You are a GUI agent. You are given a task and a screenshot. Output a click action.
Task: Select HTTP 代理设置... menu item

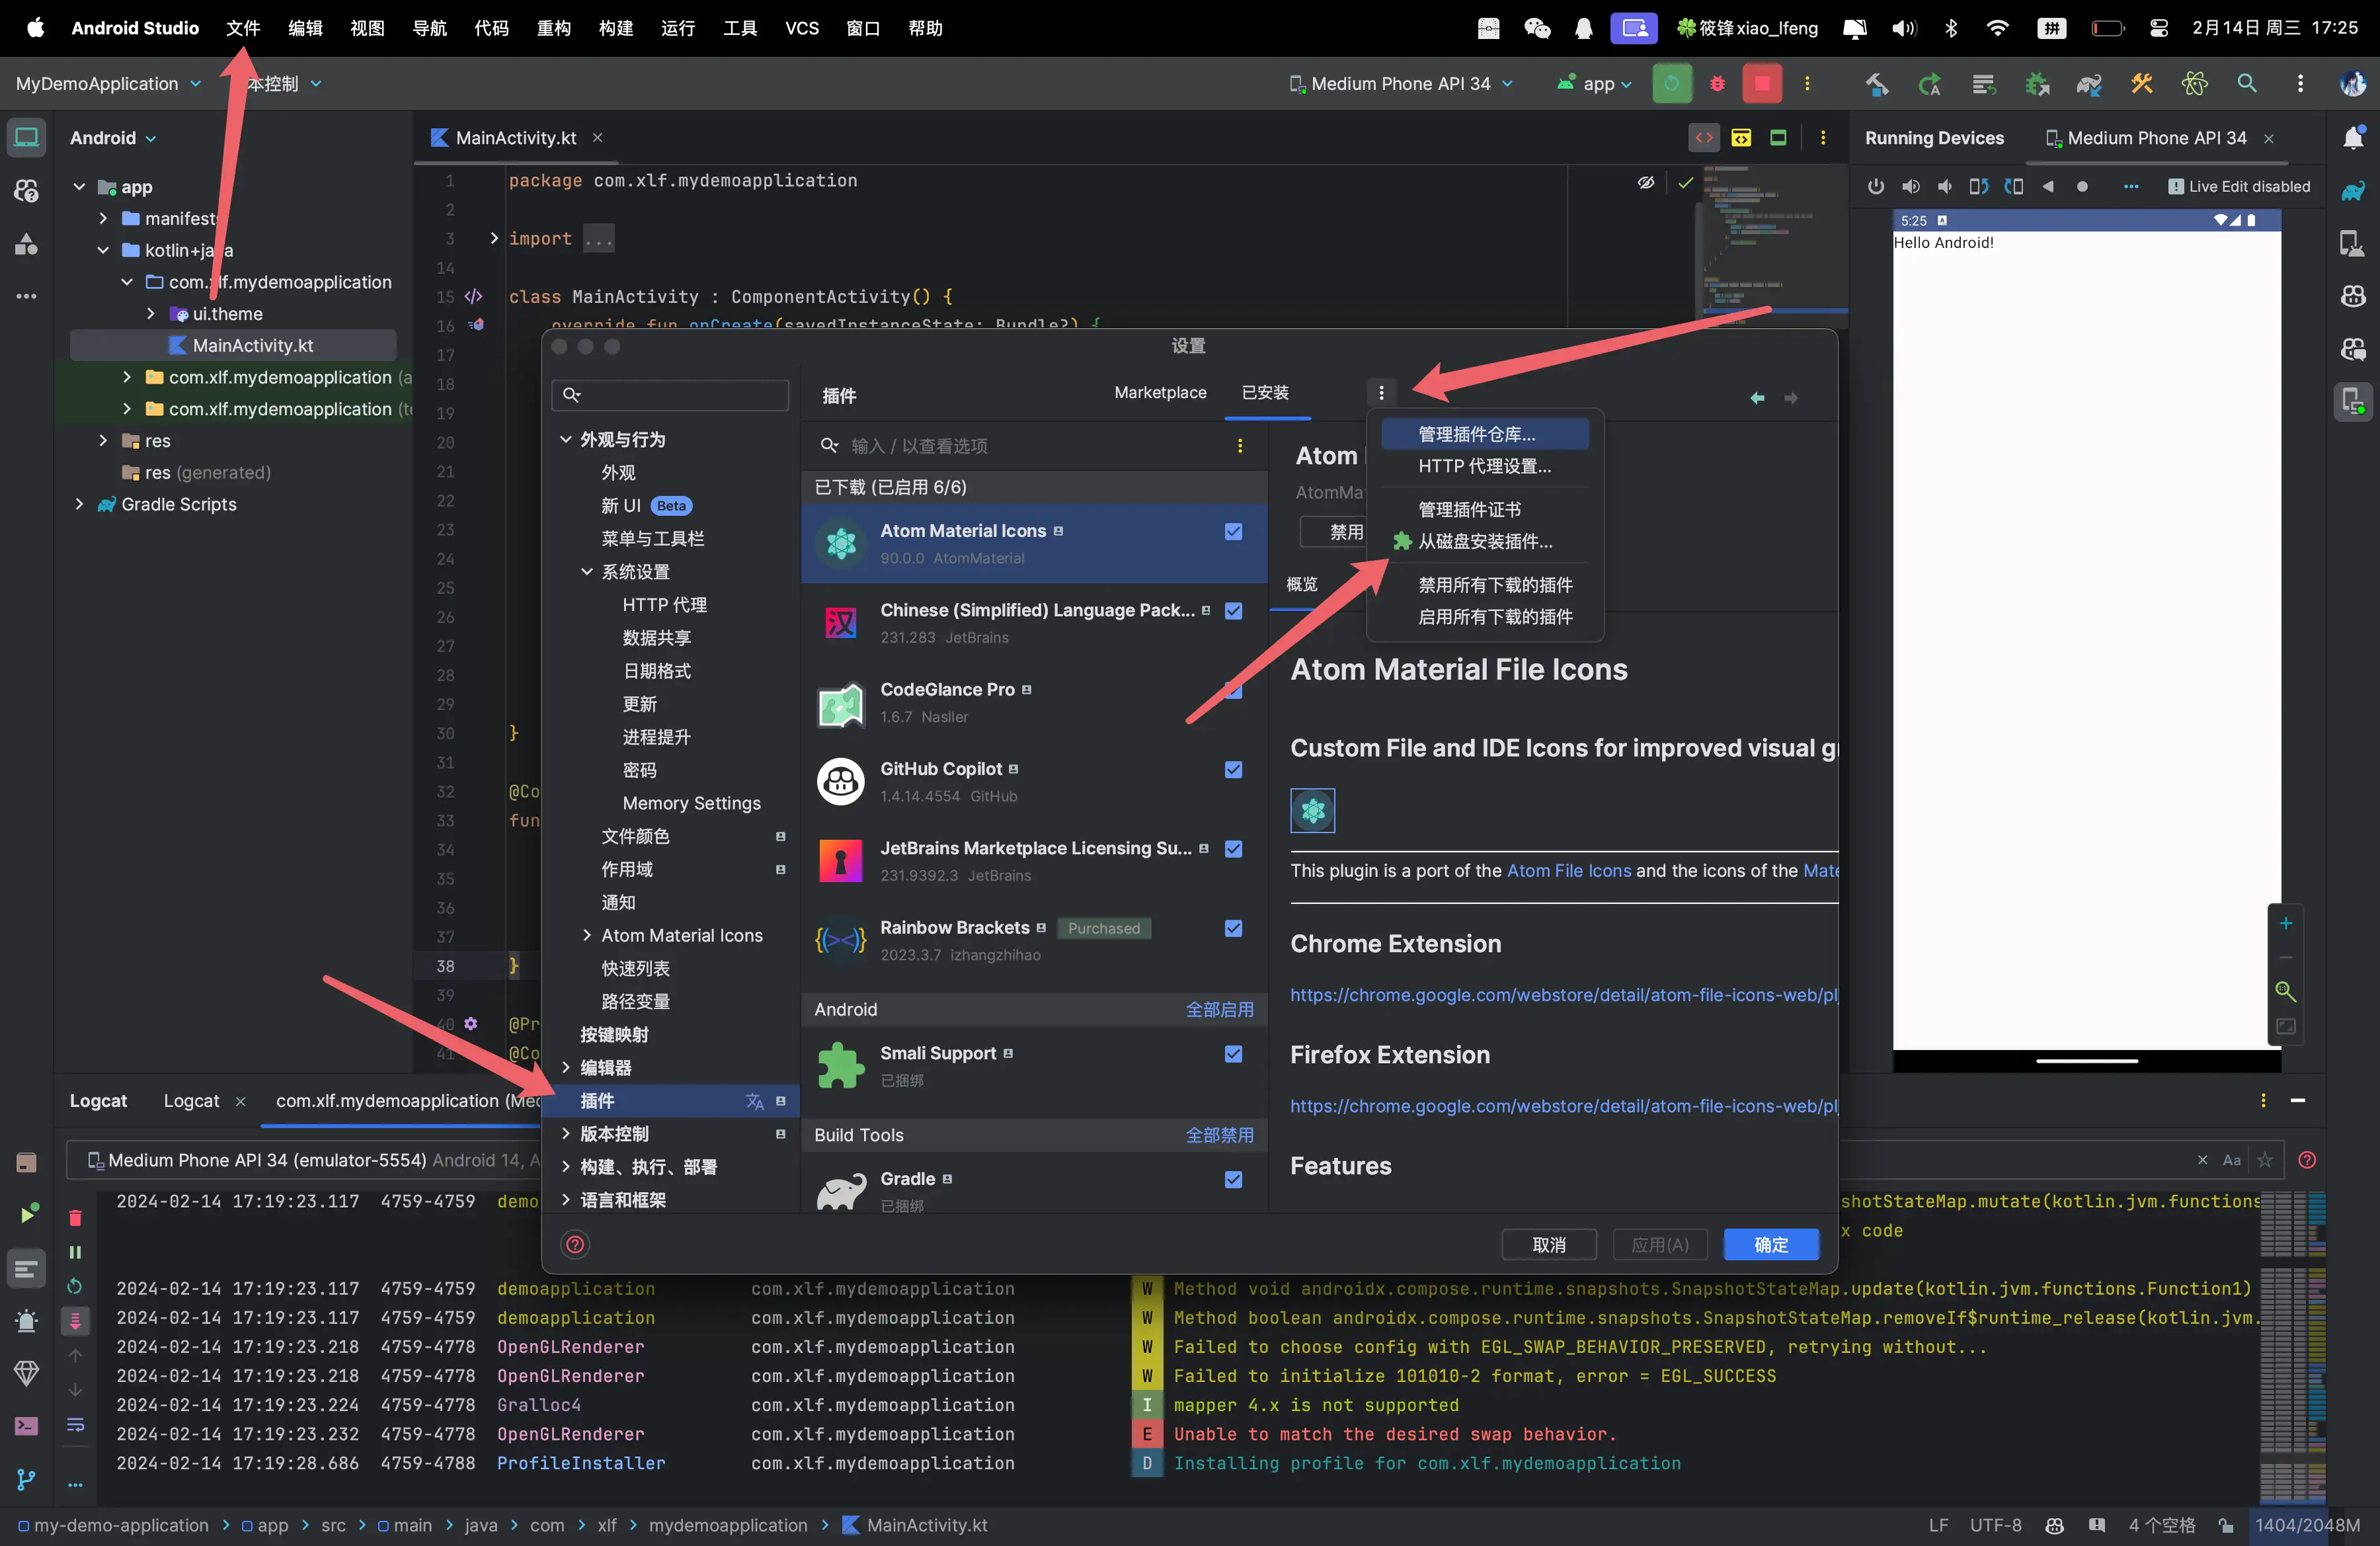coord(1484,466)
